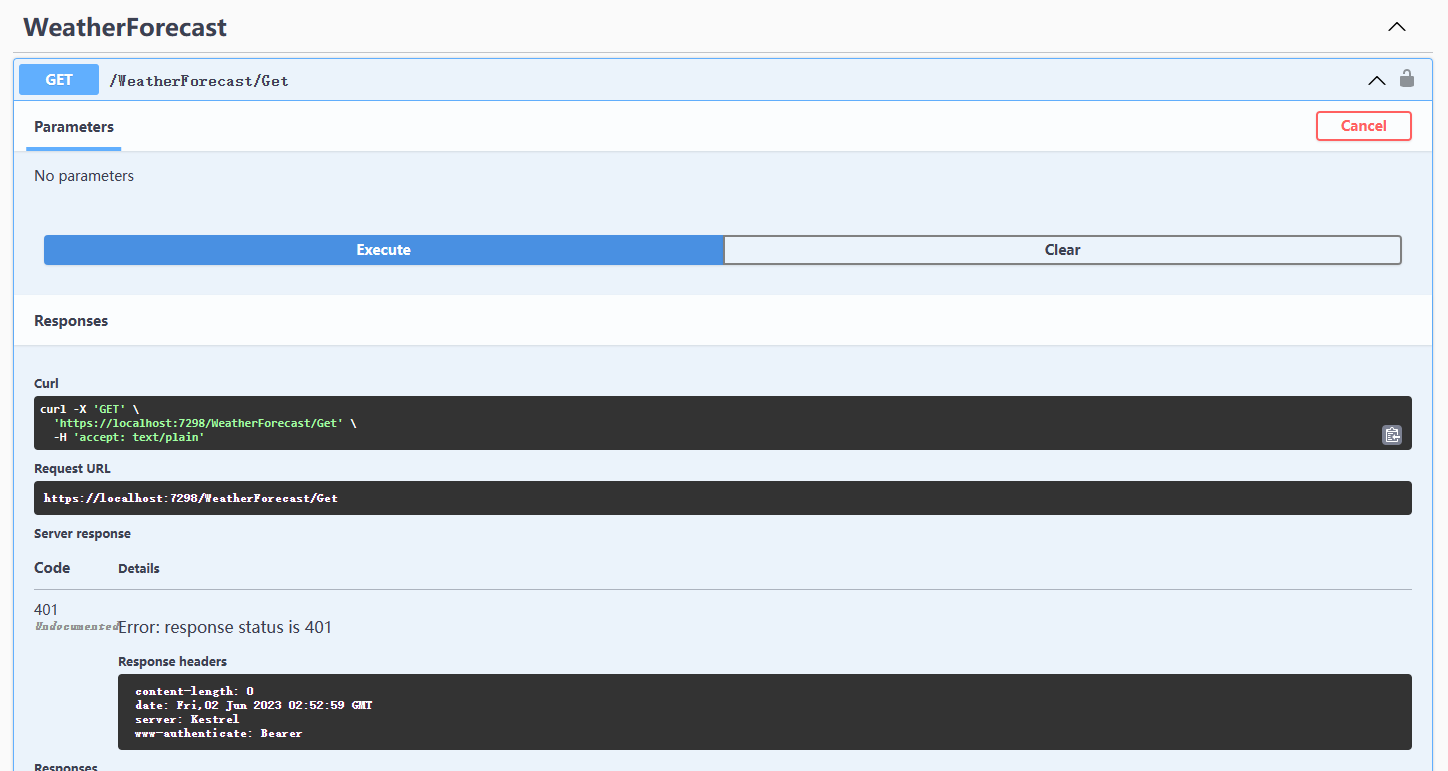
Task: Click the curl -X 'GET' line
Action: coord(90,409)
